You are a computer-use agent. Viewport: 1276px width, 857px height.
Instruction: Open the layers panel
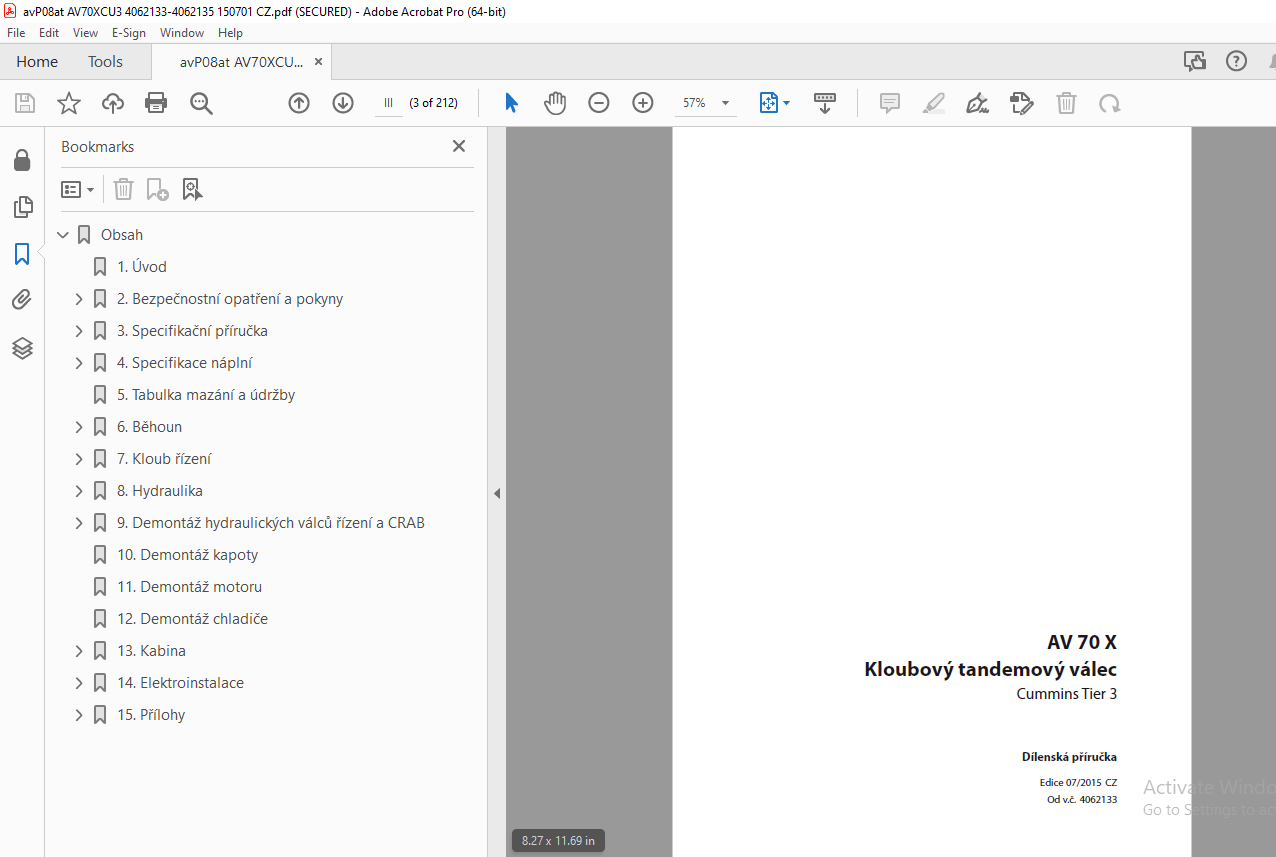[22, 348]
